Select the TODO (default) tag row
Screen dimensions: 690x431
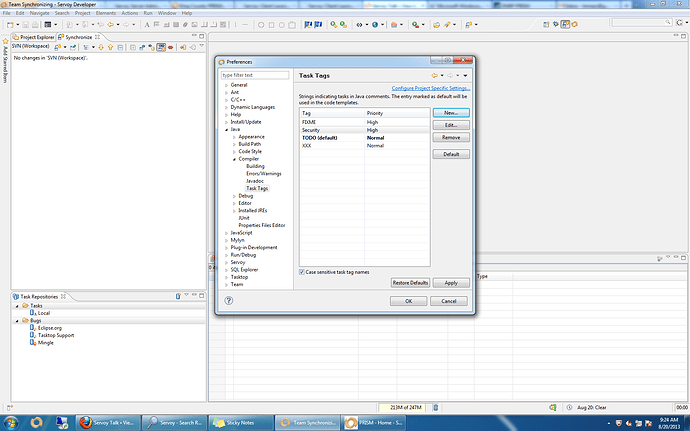(x=364, y=138)
